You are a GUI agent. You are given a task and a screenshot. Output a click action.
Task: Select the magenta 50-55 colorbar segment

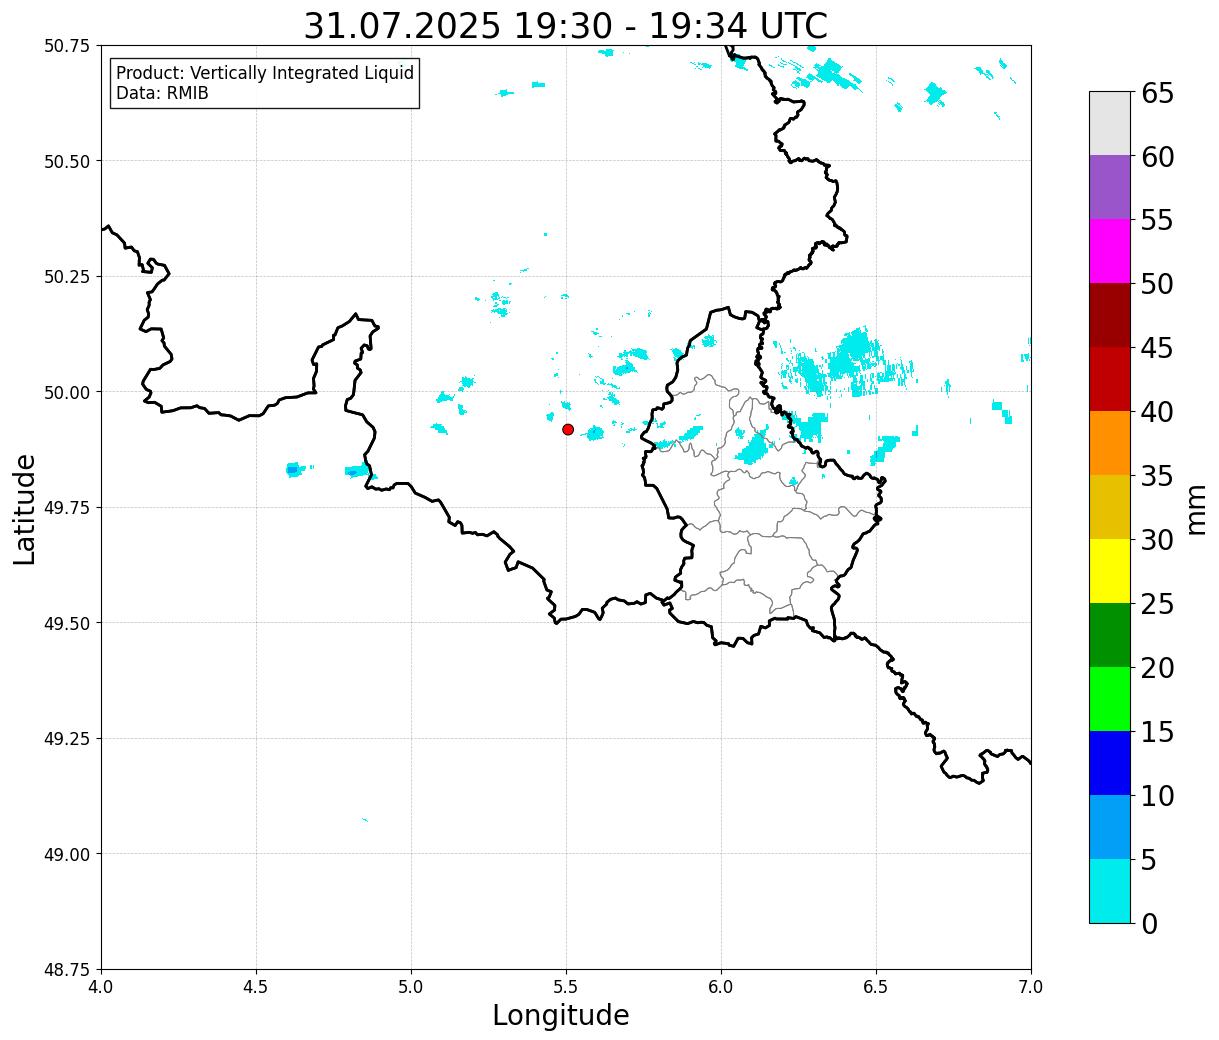click(1110, 251)
